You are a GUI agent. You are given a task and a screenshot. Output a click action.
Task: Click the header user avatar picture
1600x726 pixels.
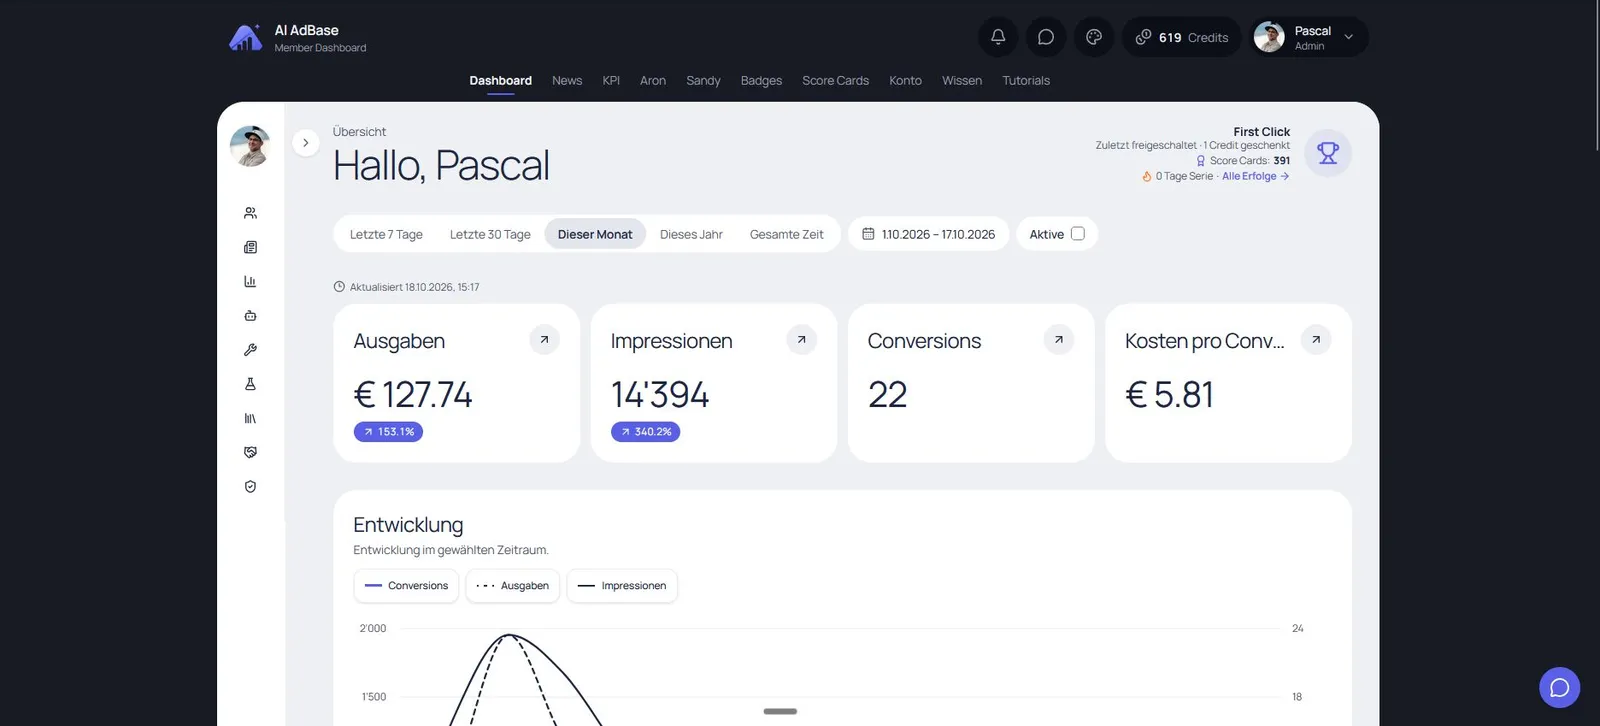(x=1269, y=37)
